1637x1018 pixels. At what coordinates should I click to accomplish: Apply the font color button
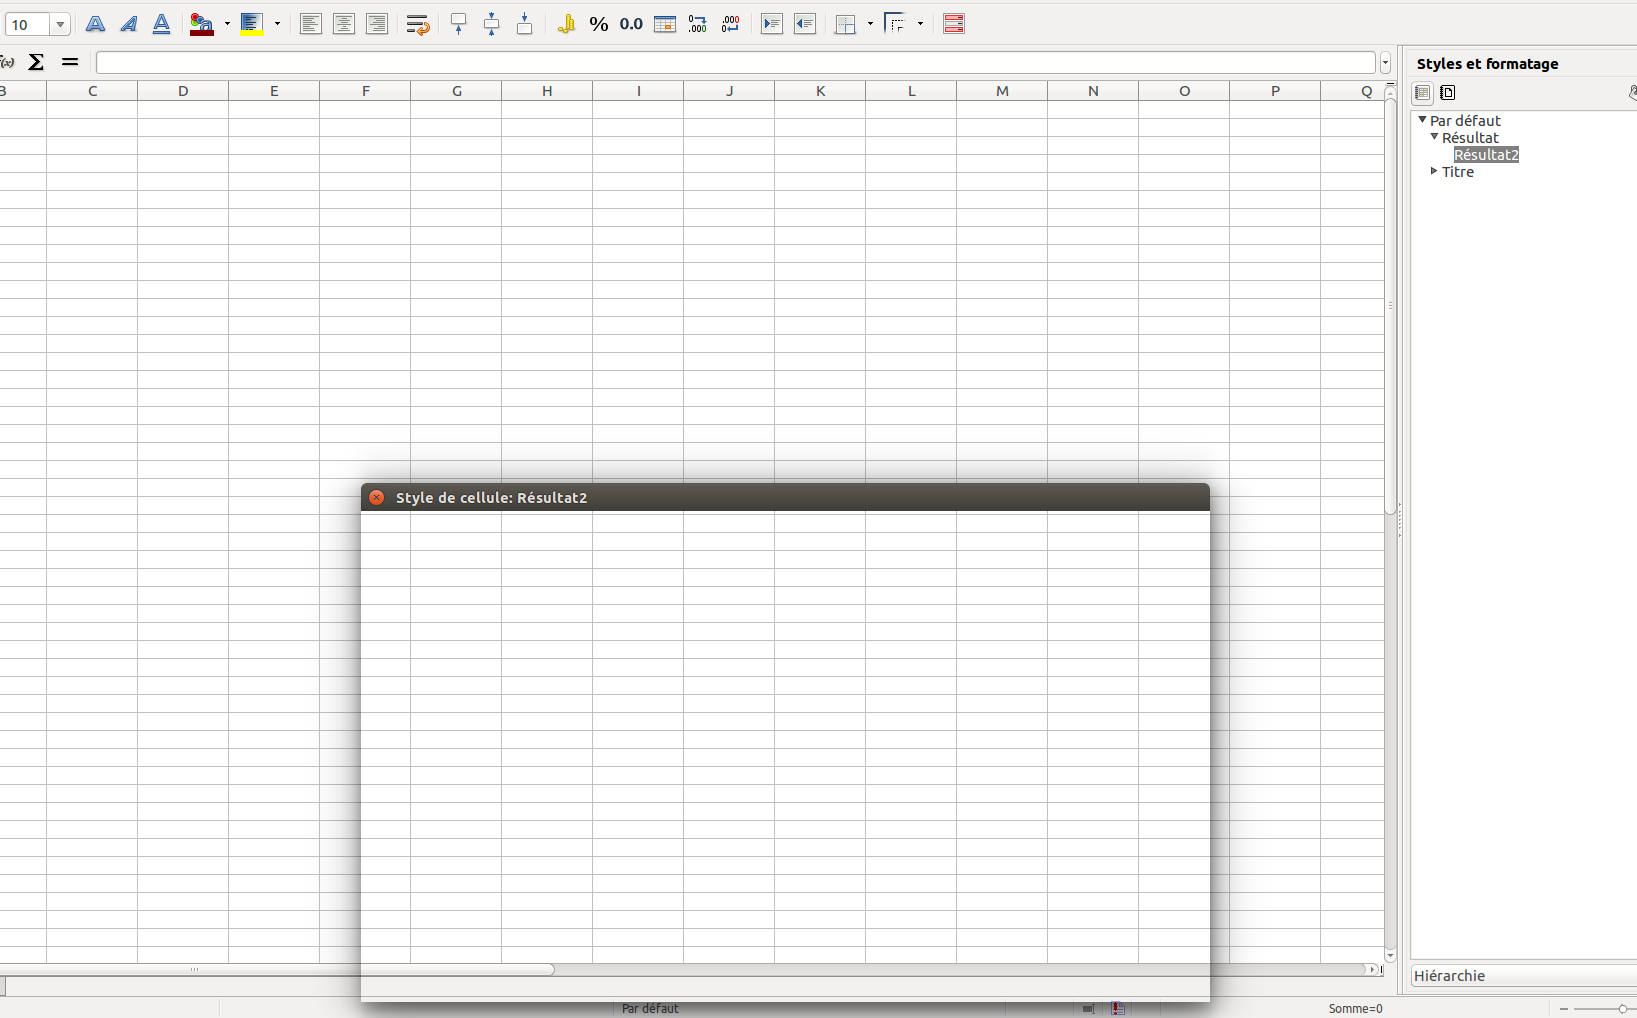point(202,24)
